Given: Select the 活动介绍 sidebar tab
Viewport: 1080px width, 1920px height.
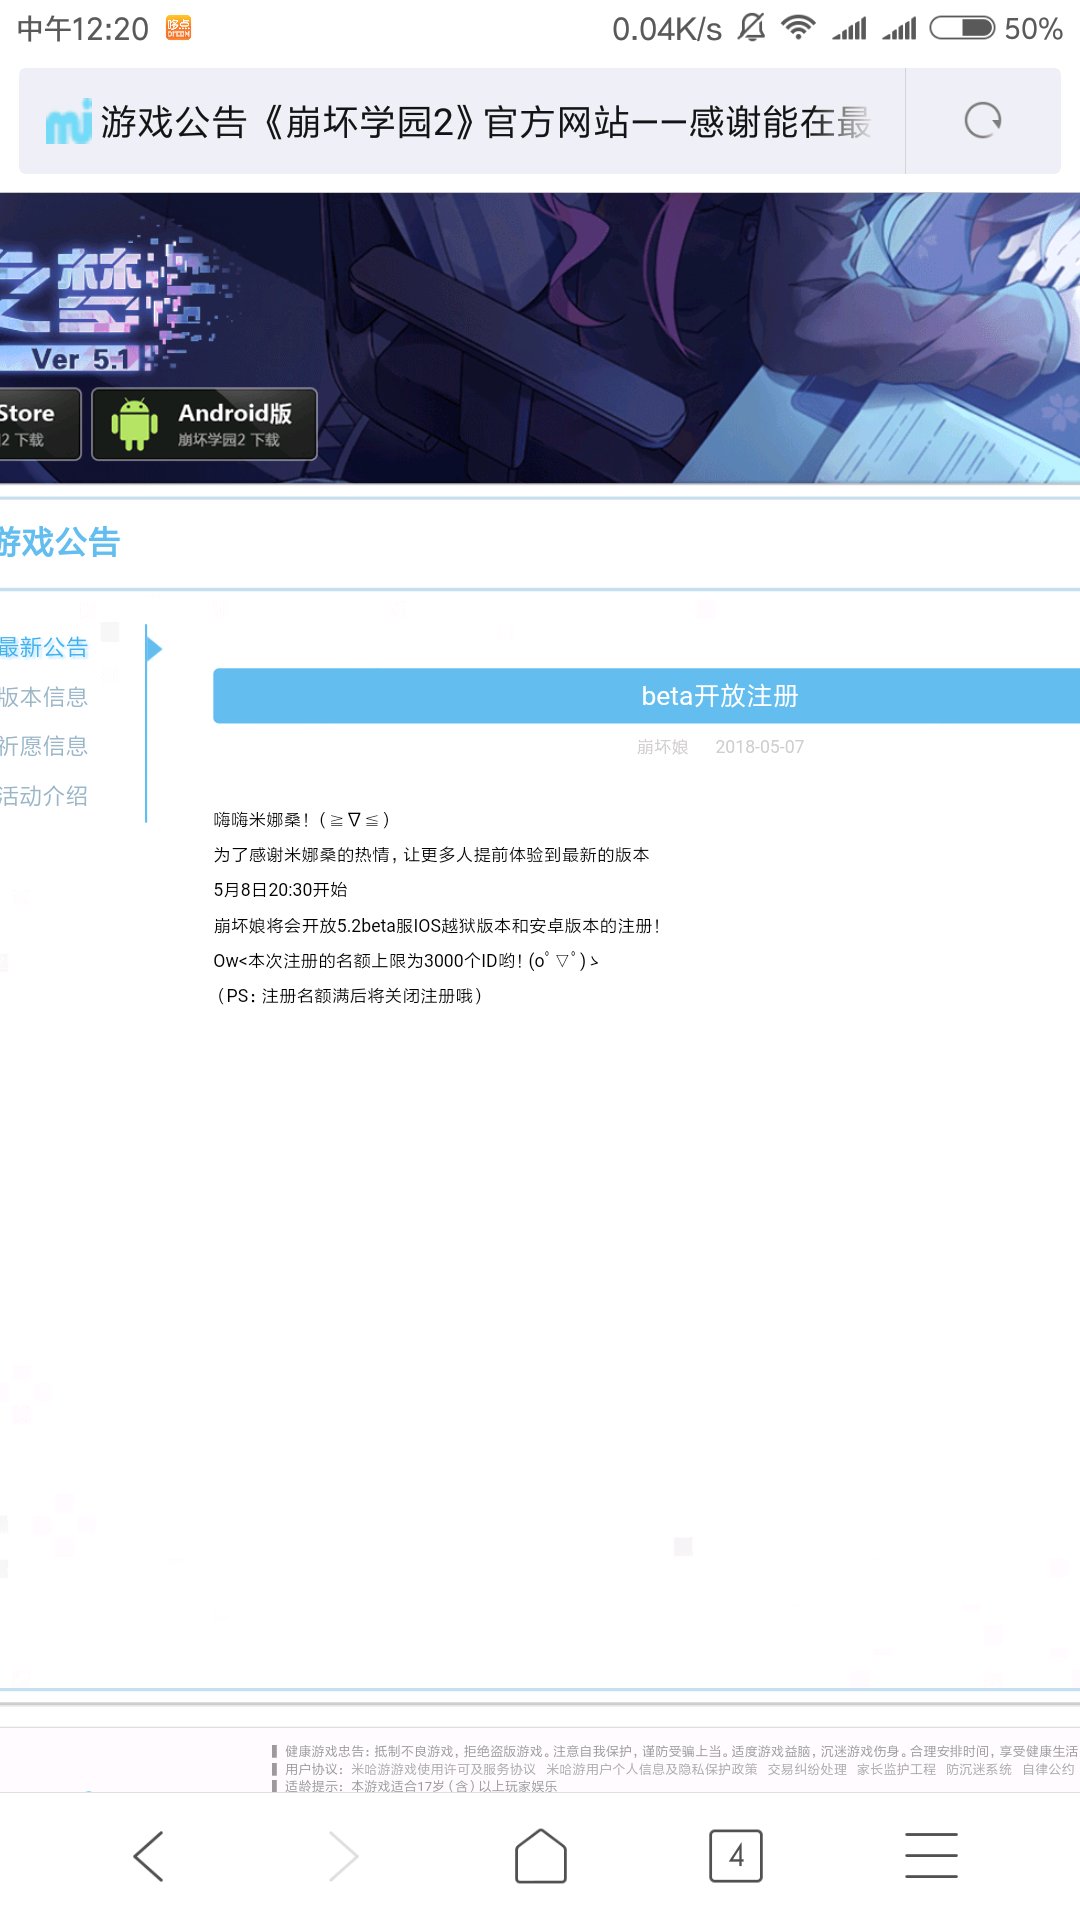Looking at the screenshot, I should pos(44,796).
